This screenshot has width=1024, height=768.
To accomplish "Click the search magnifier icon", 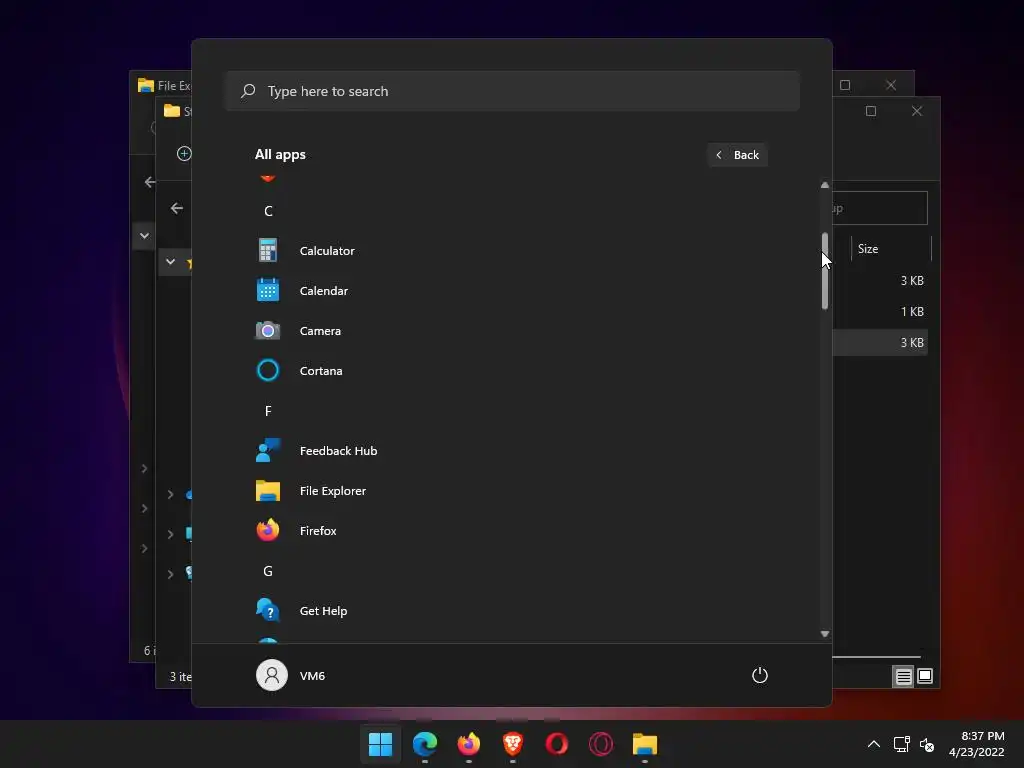I will coord(248,91).
